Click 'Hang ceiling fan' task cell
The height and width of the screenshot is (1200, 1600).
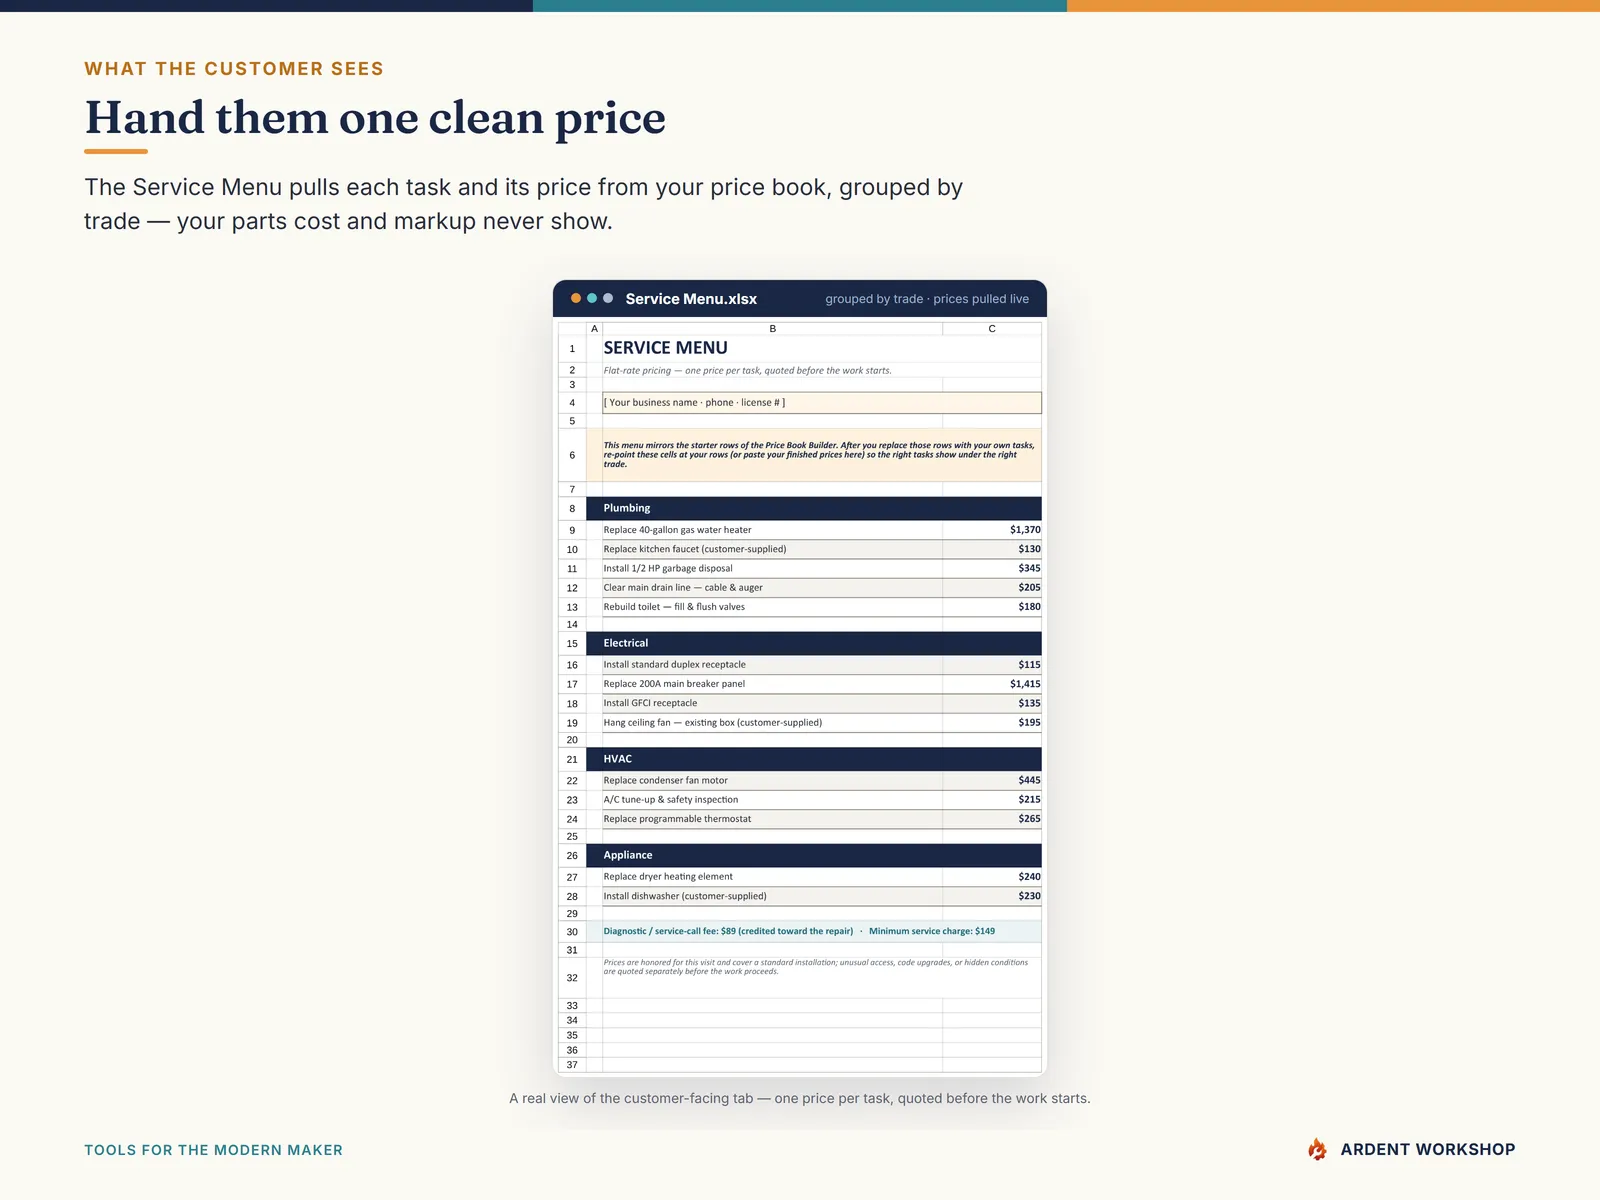772,722
